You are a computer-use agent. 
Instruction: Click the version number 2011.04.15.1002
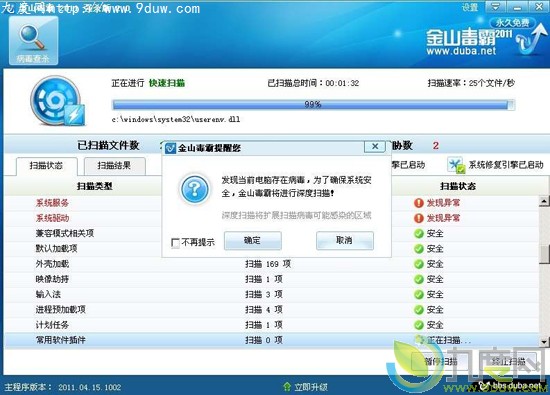tap(90, 387)
